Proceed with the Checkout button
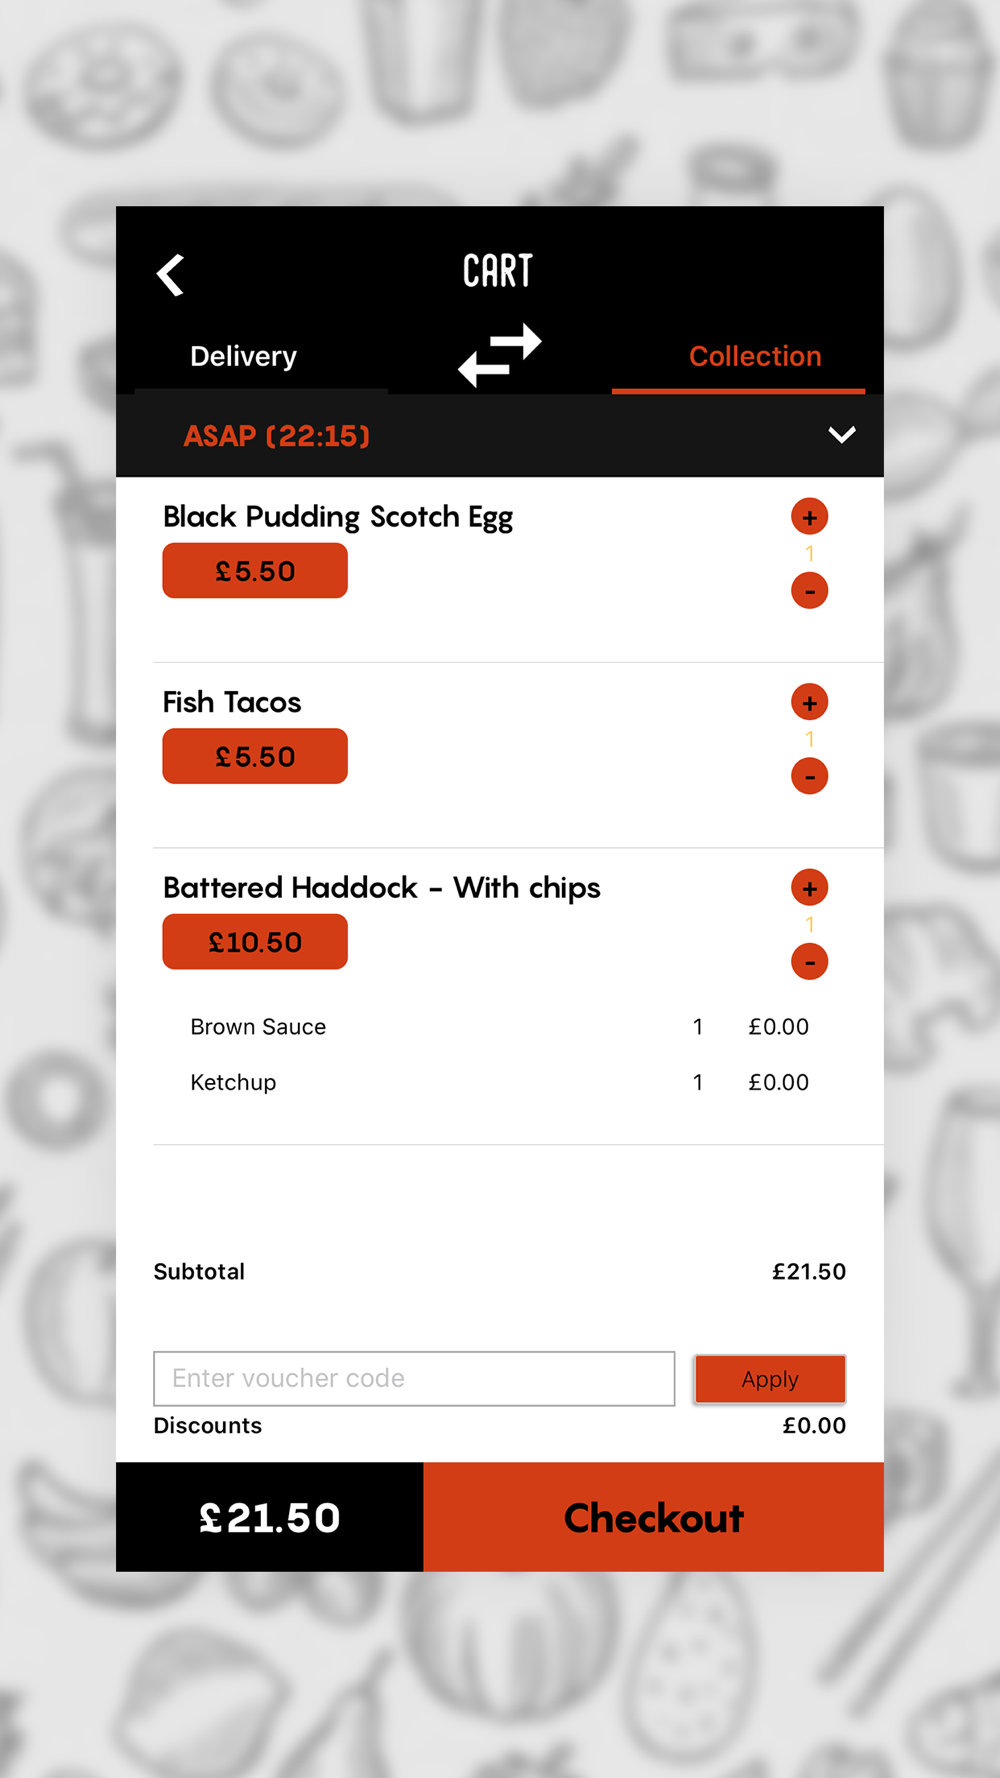Screen dimensions: 1000x1778 coord(654,1517)
